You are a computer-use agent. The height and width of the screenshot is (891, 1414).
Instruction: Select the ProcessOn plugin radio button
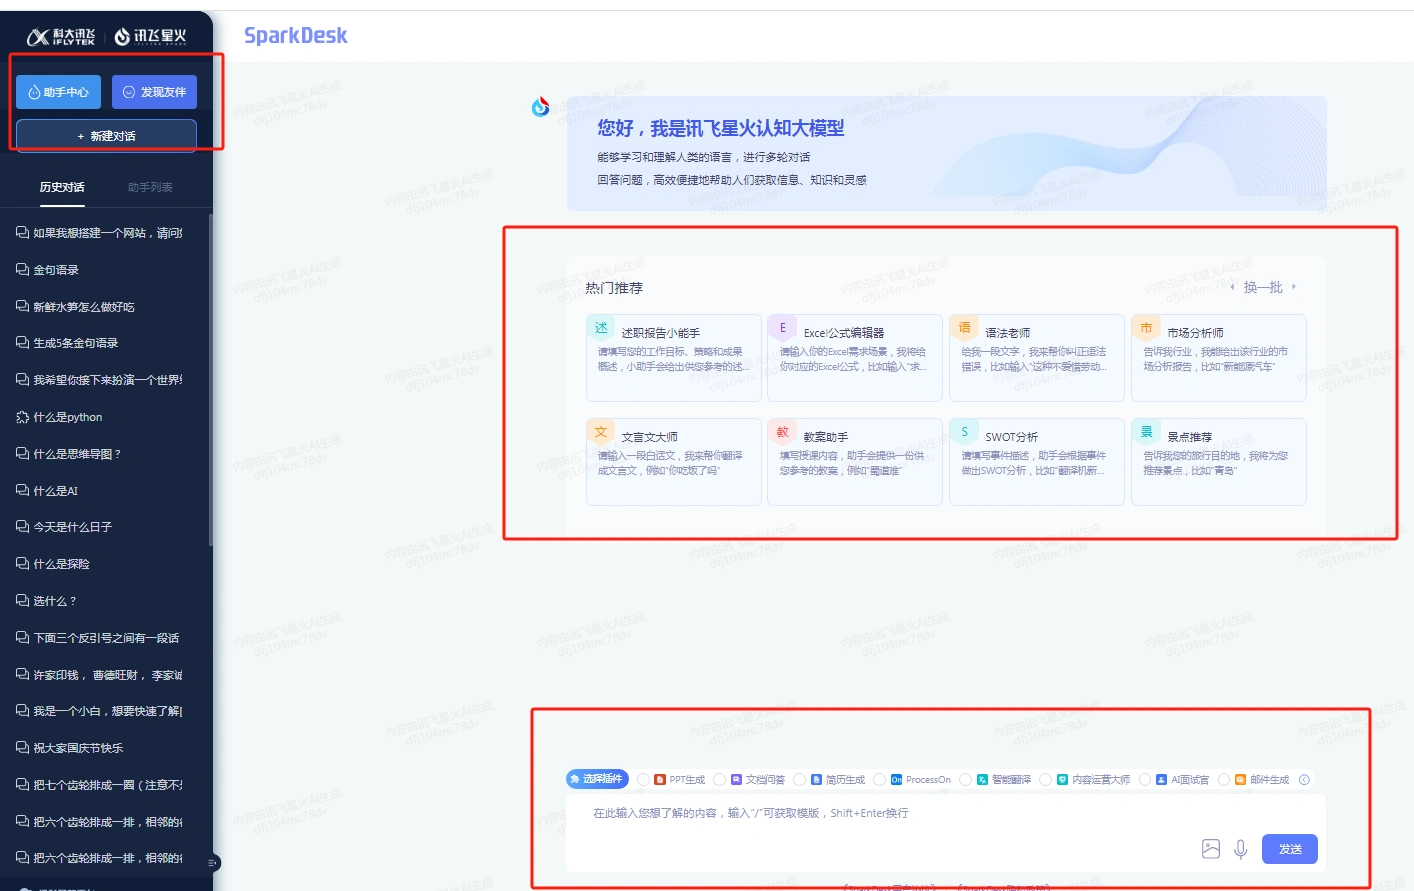(x=879, y=780)
